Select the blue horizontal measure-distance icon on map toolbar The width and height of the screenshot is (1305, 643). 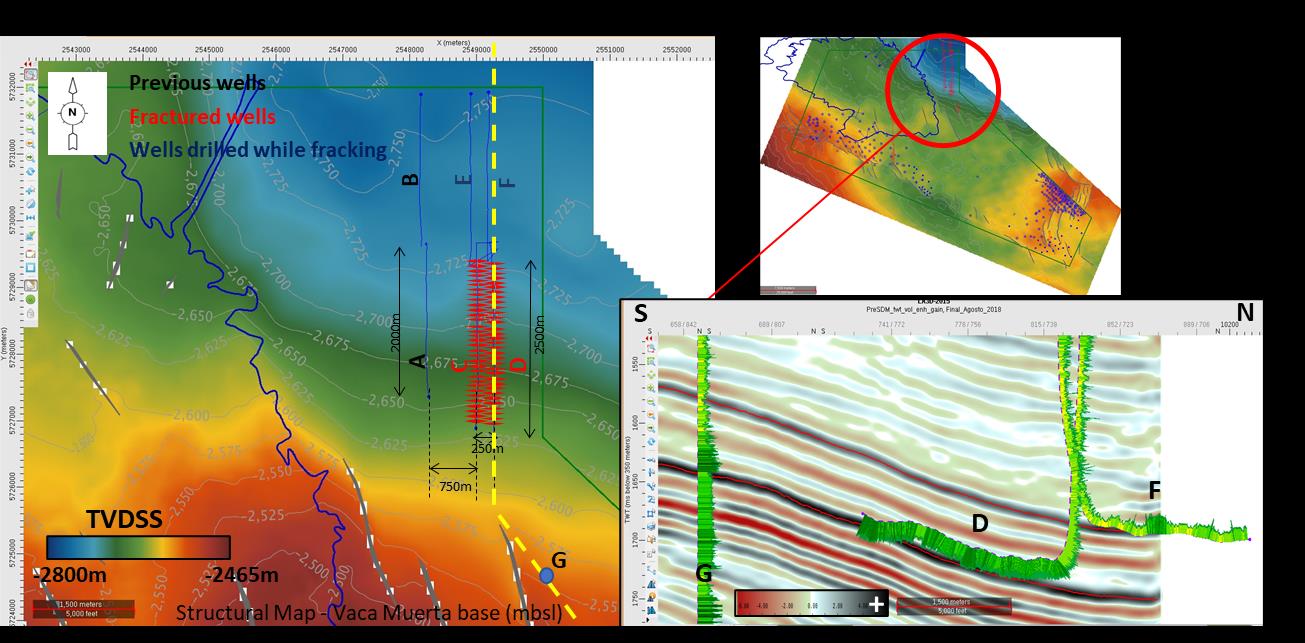(30, 217)
